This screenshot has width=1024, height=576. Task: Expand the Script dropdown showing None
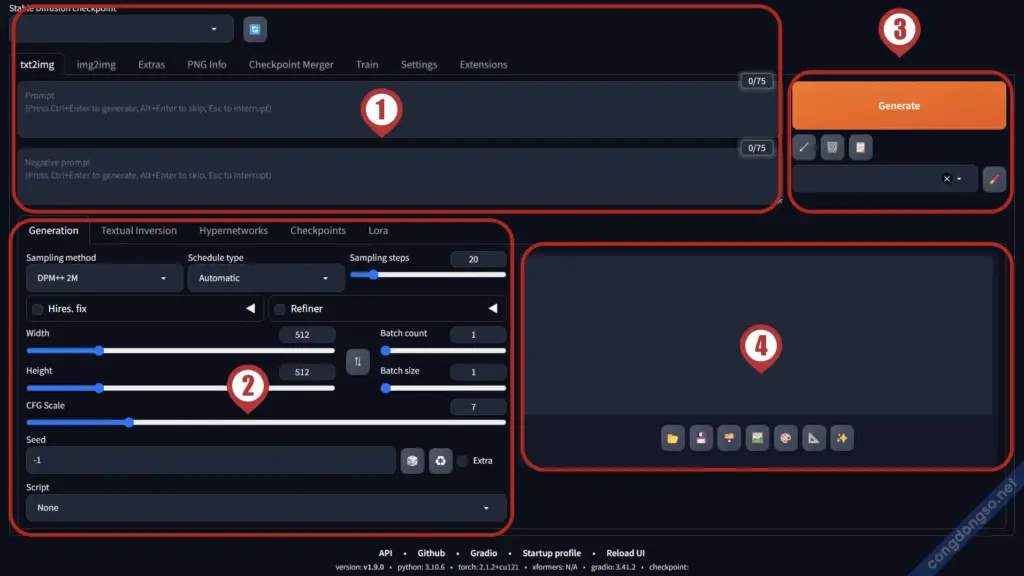click(x=266, y=508)
